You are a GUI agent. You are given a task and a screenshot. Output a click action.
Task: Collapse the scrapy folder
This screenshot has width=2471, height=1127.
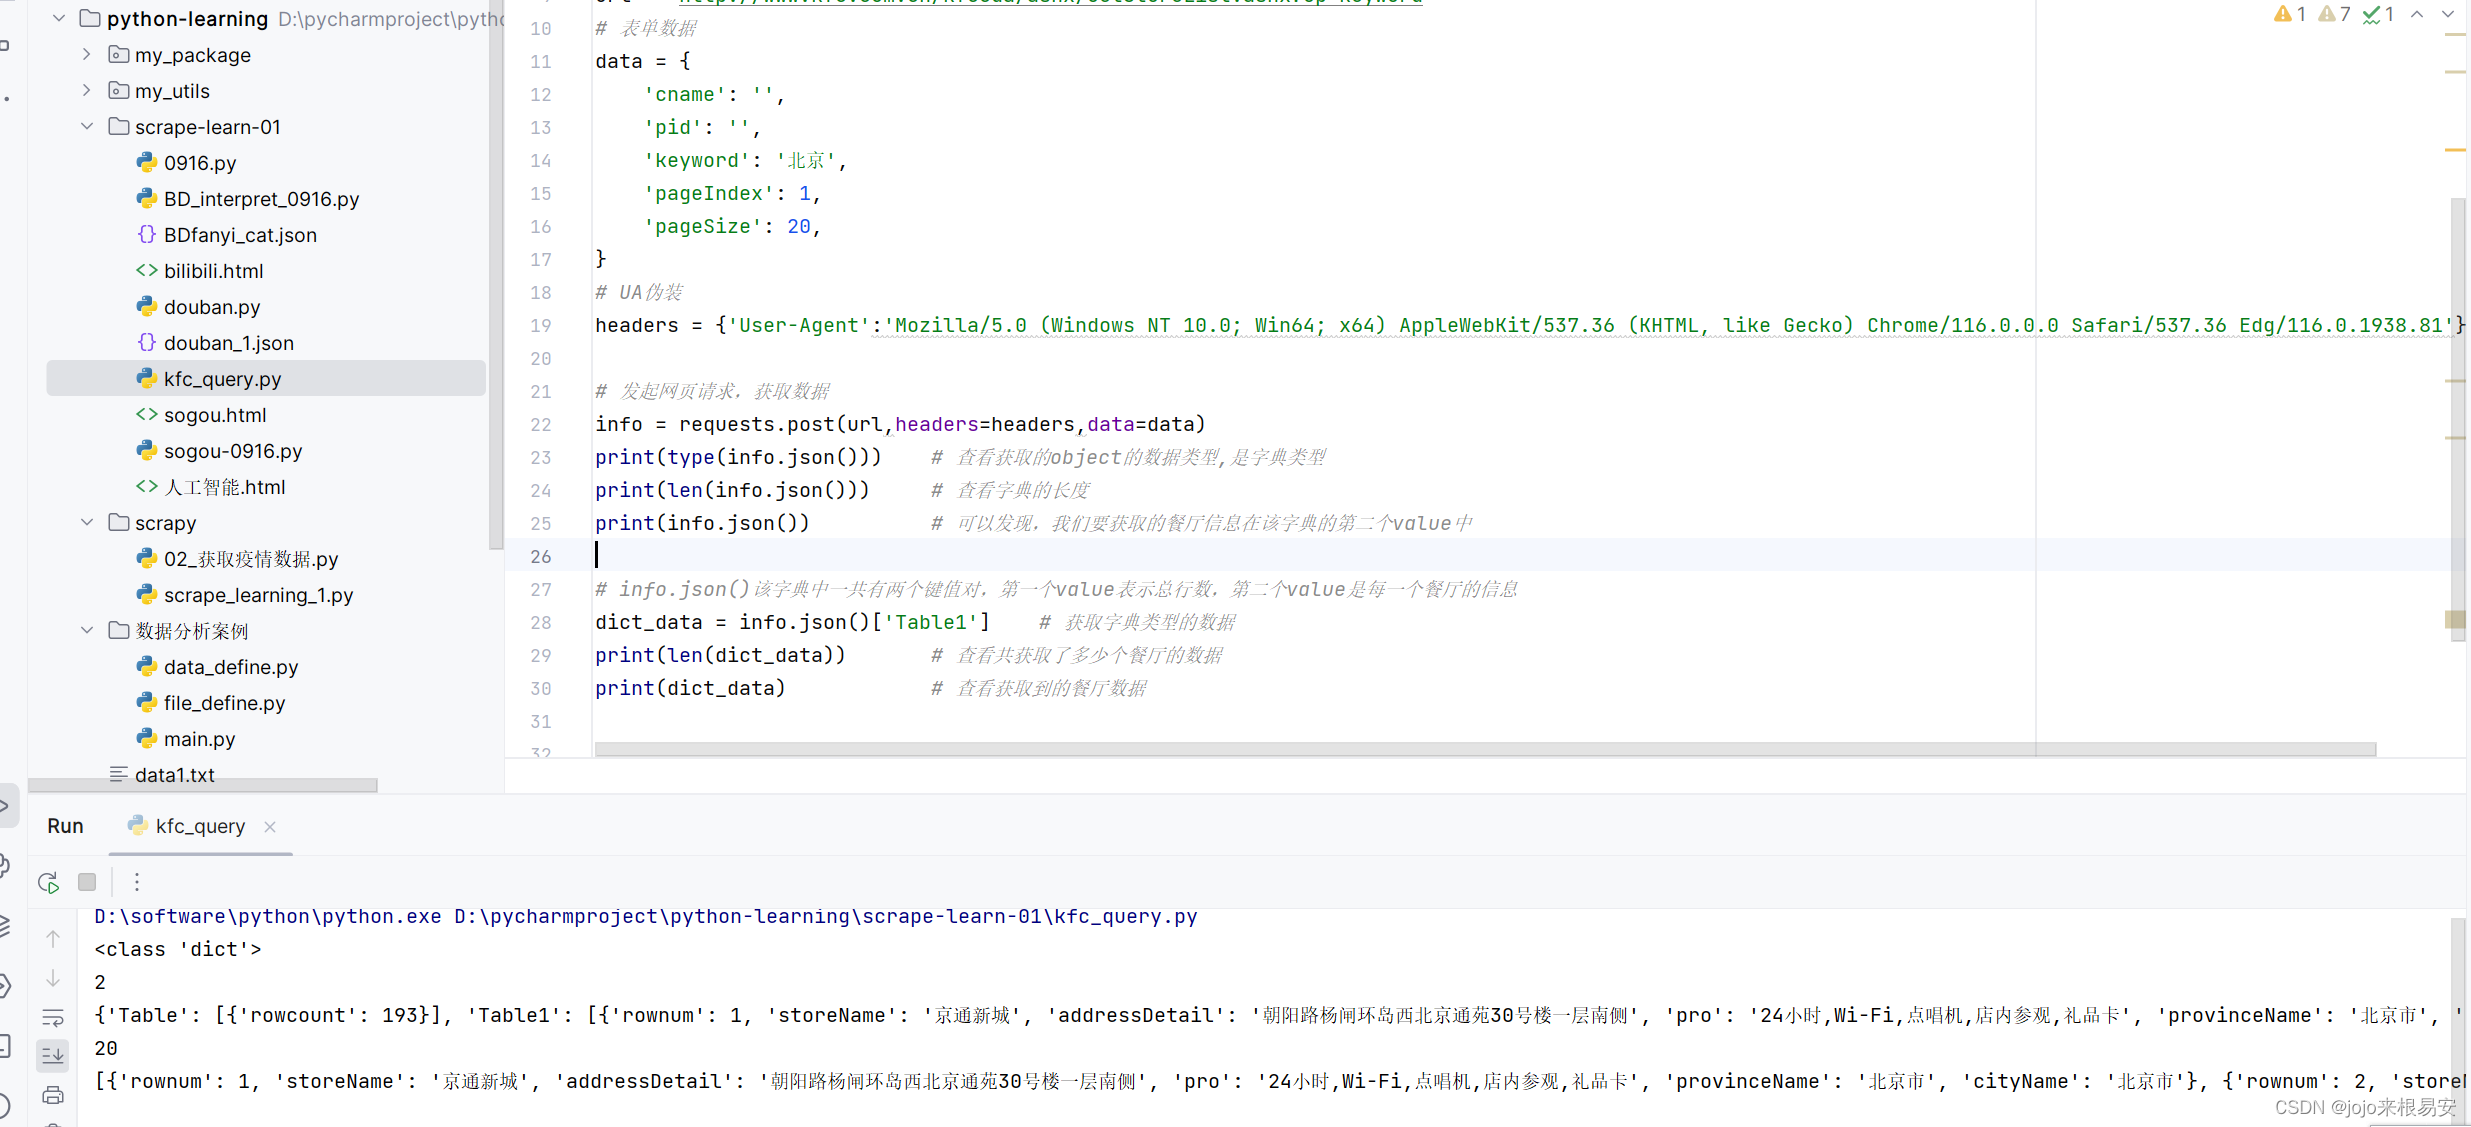point(87,523)
